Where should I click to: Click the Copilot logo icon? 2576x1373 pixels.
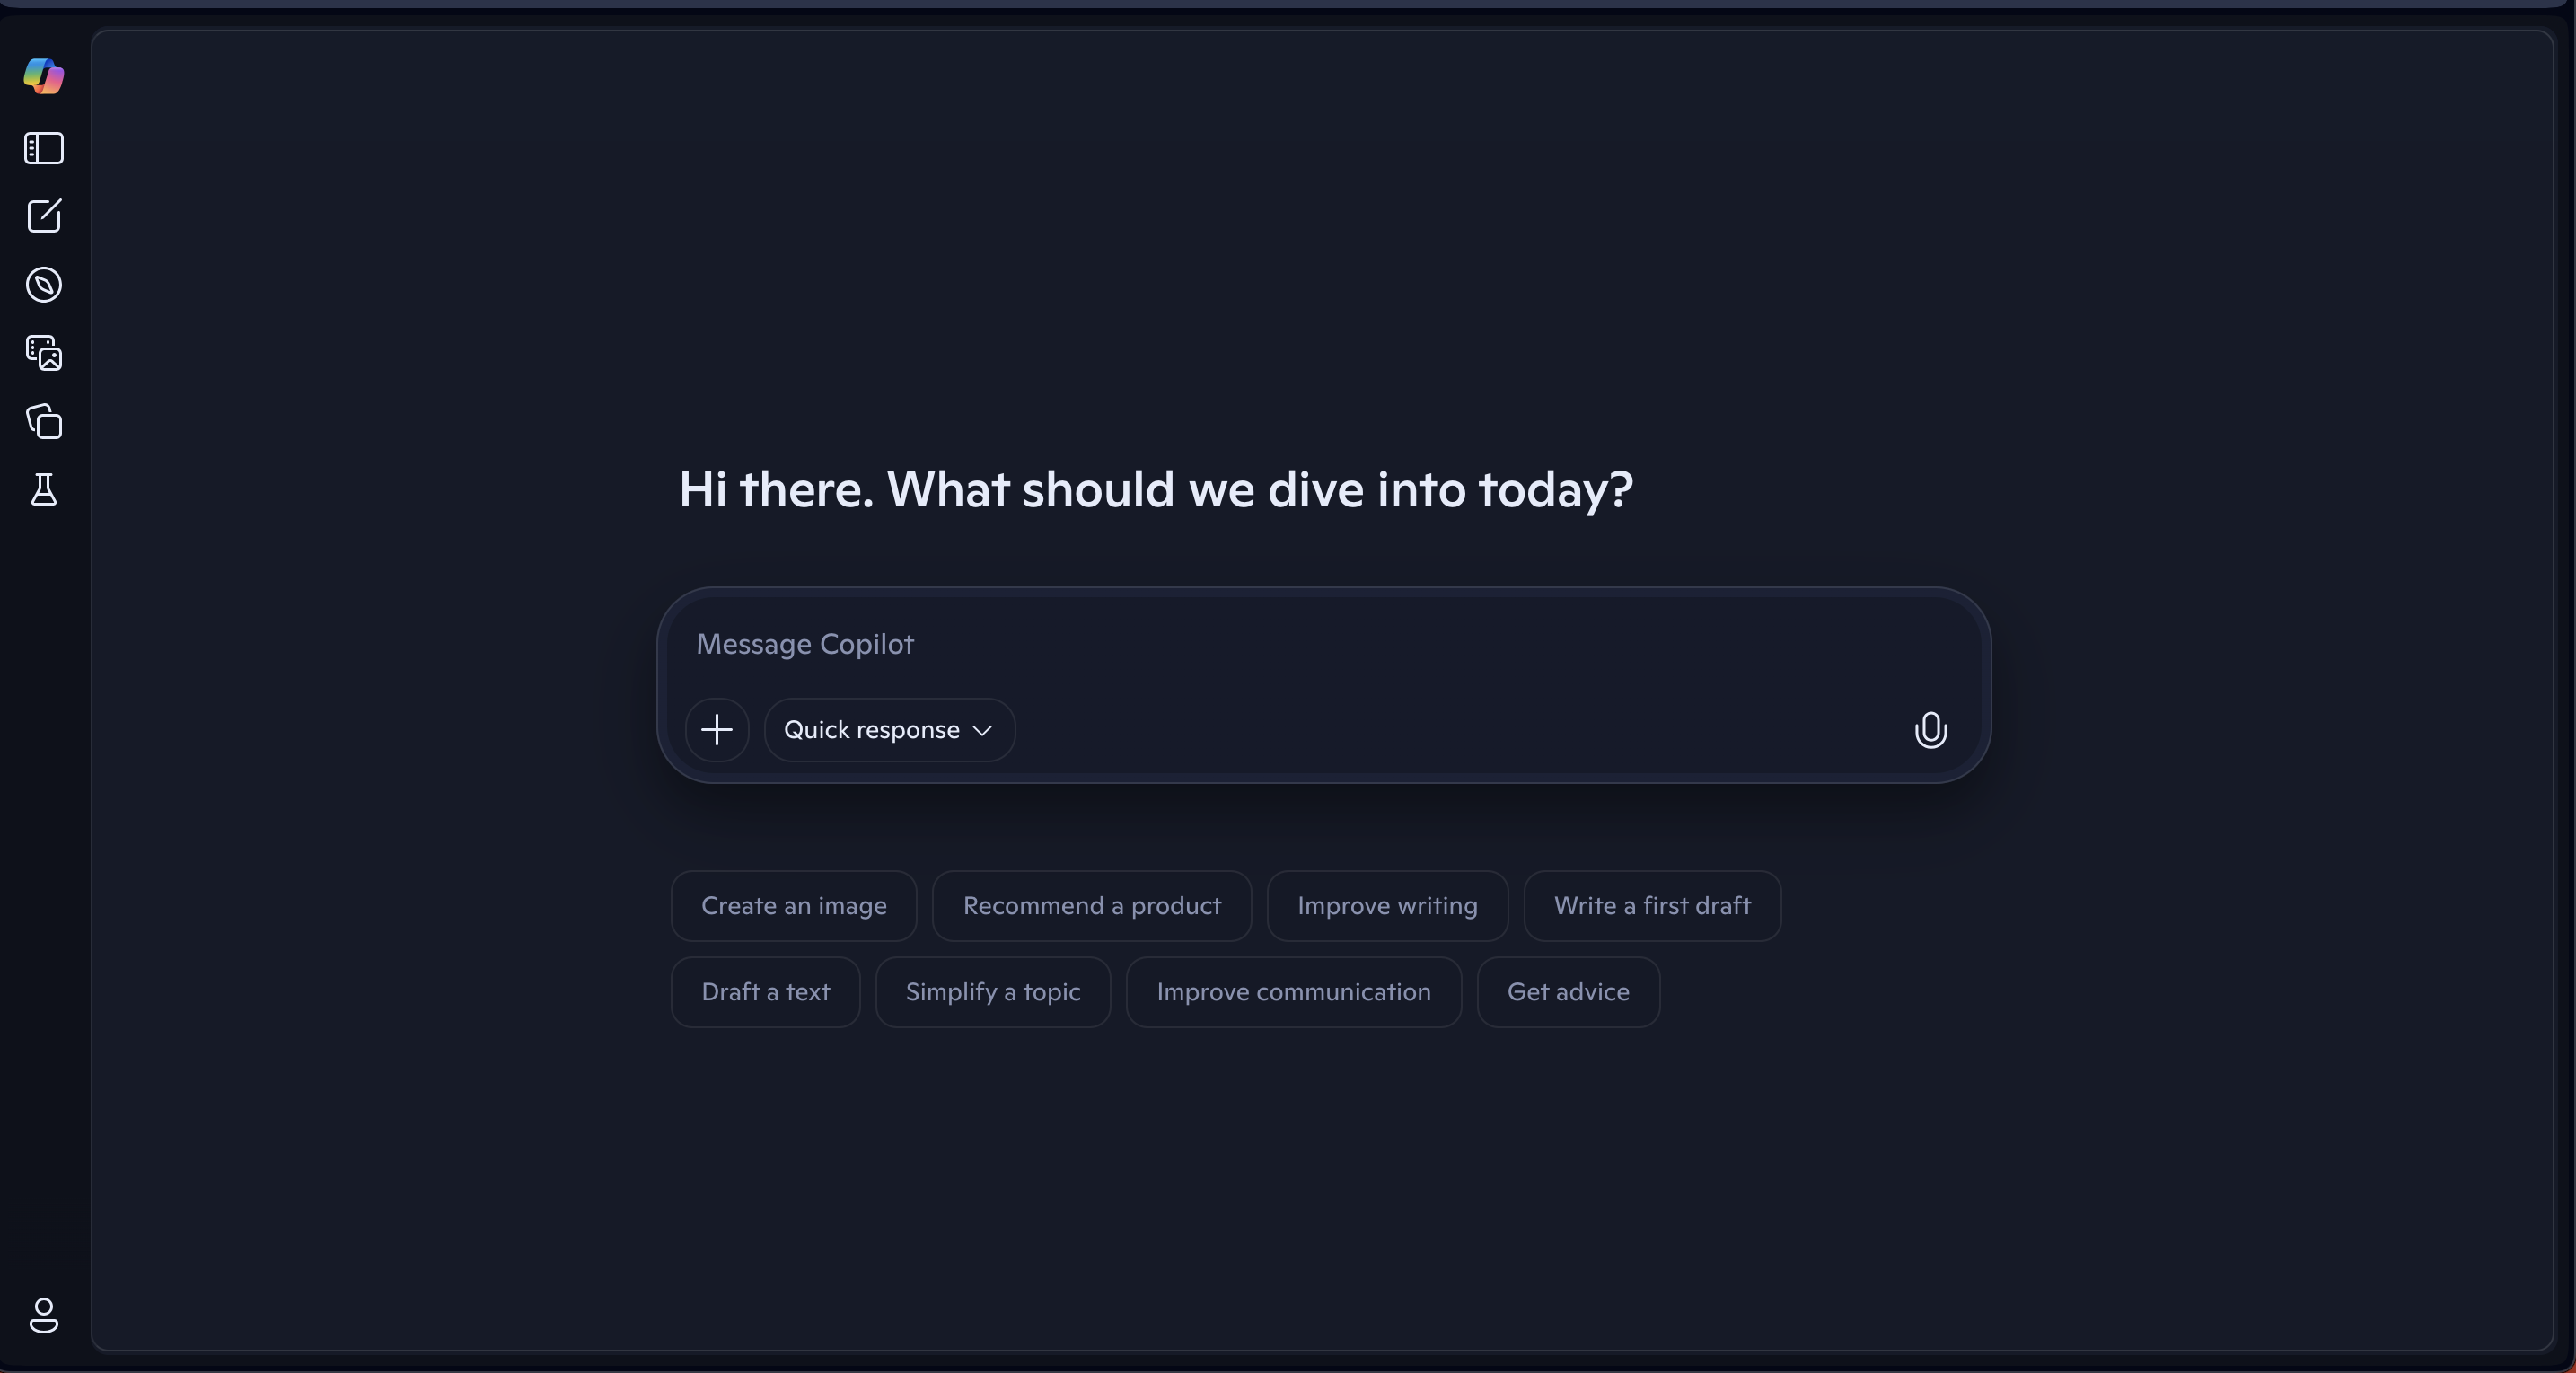[44, 76]
